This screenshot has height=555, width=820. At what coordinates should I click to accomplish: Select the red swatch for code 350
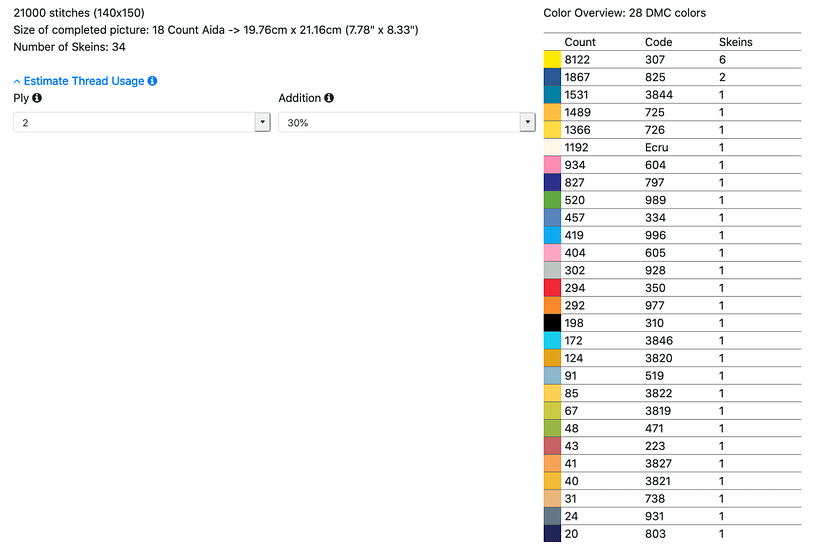[552, 288]
